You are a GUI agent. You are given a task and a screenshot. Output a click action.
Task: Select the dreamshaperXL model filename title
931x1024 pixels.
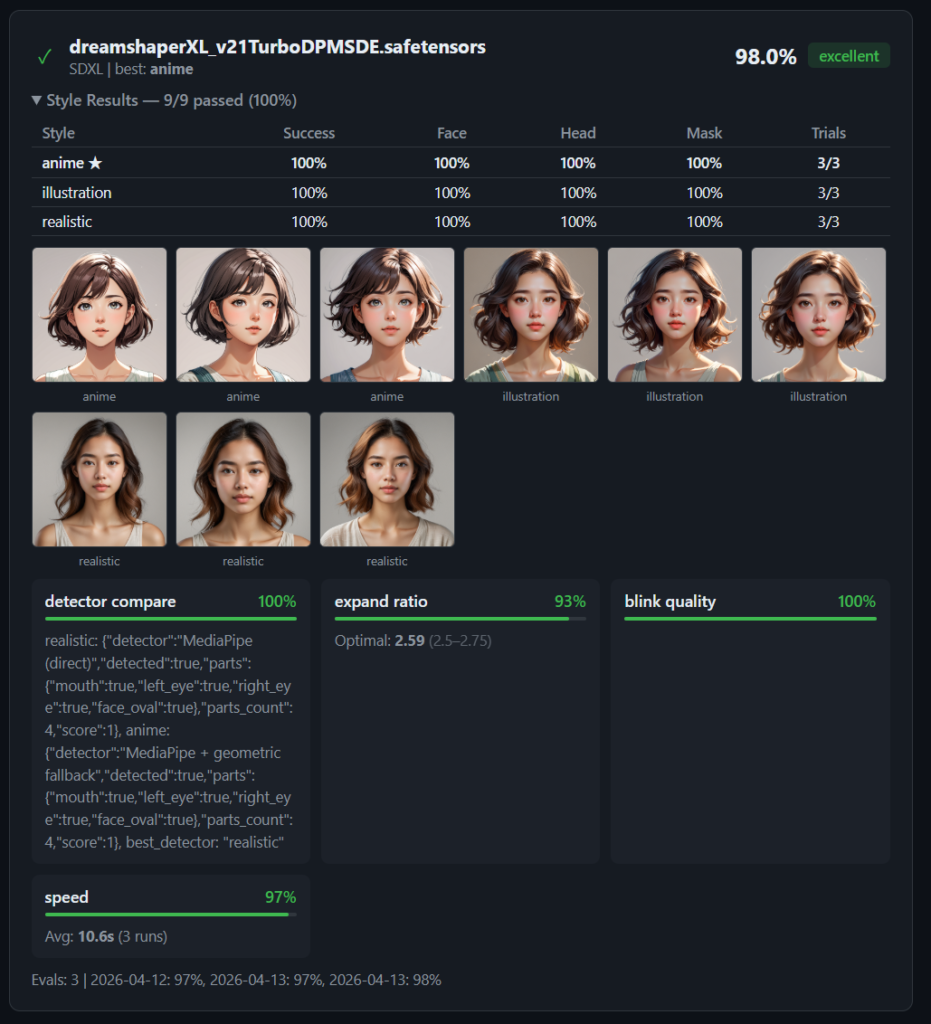pos(277,47)
